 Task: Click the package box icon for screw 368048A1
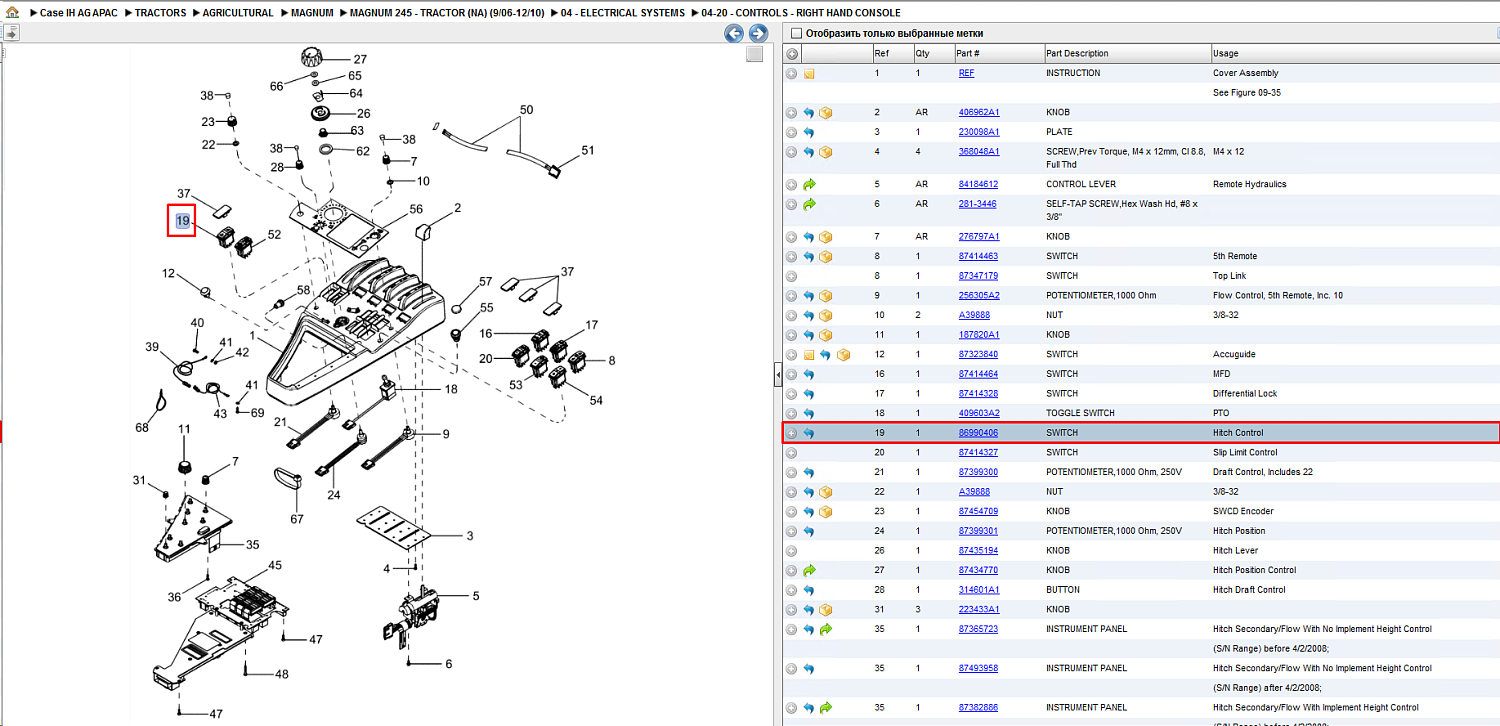point(826,152)
